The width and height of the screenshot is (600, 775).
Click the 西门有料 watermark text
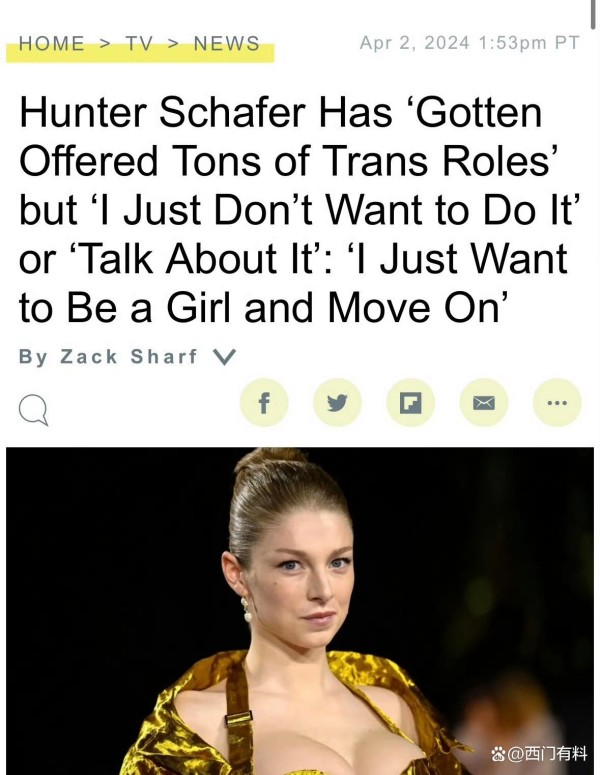[x=556, y=754]
